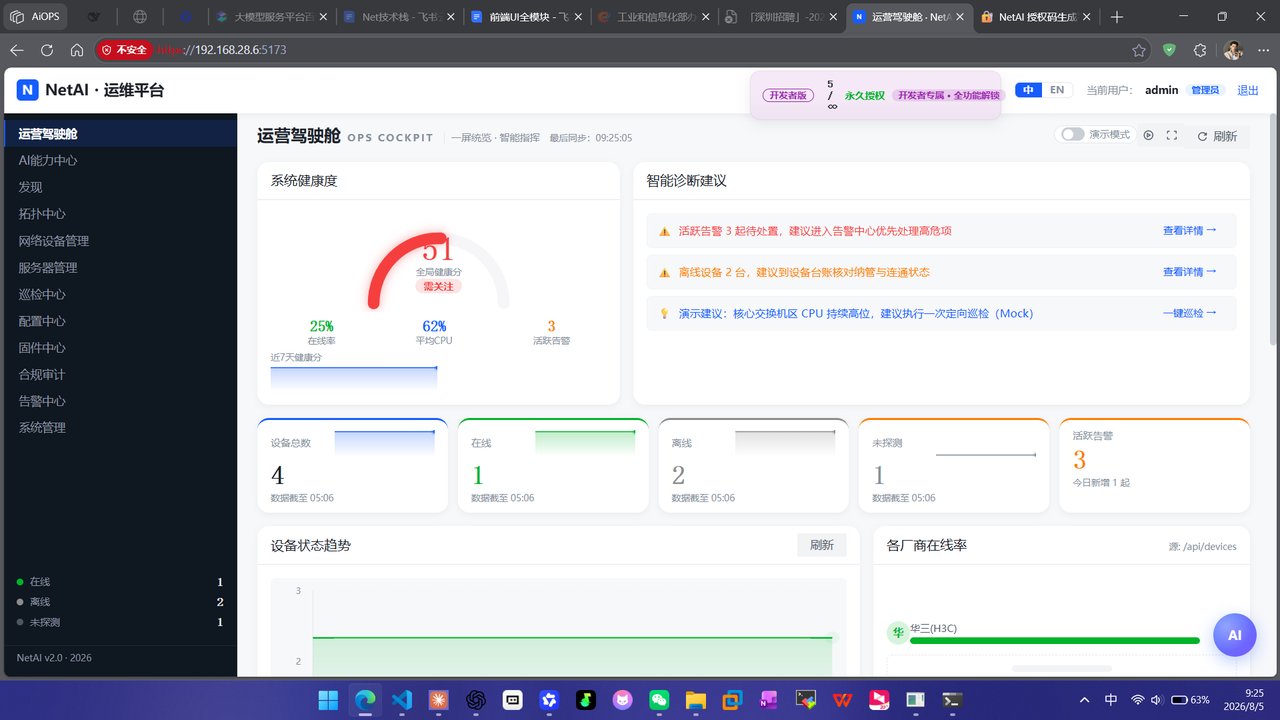Enter fullscreen via the expand icon

1172,135
